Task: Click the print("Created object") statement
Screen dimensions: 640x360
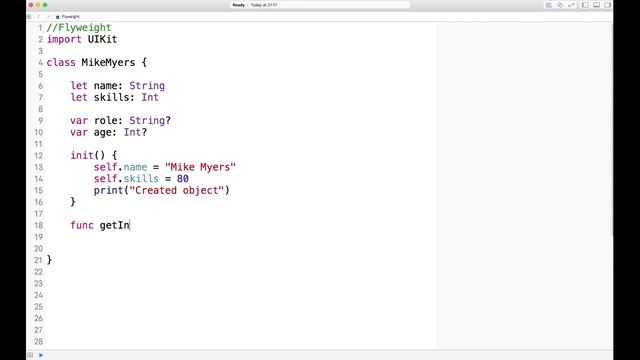Action: tap(162, 190)
